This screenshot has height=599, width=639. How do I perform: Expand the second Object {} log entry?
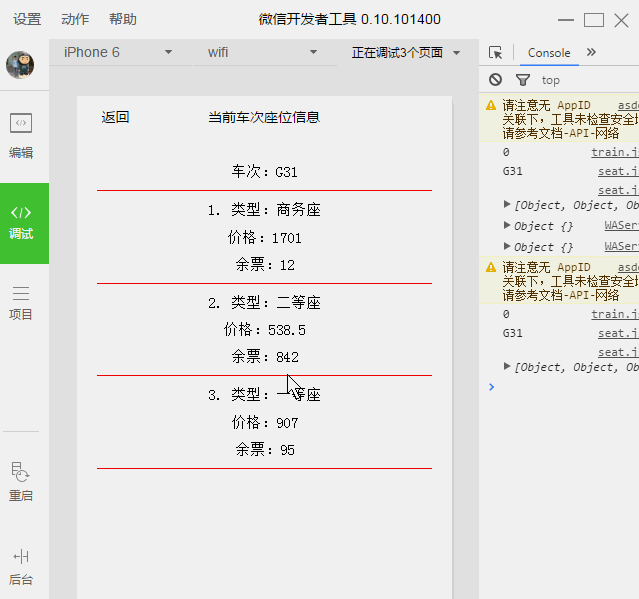point(507,246)
